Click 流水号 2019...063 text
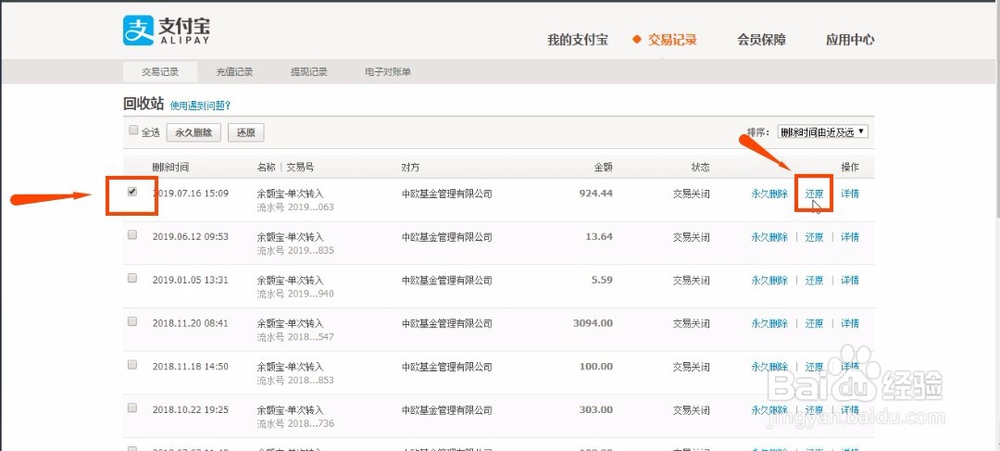Viewport: 1000px width, 451px height. [x=295, y=207]
